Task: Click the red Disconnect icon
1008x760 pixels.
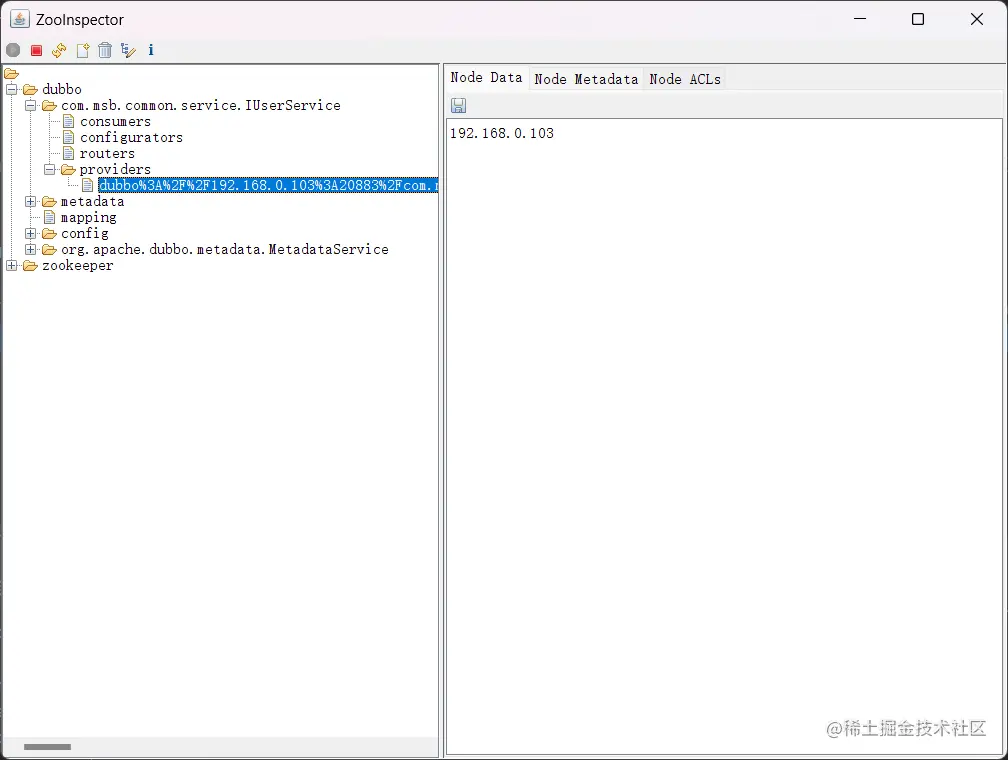Action: point(37,50)
